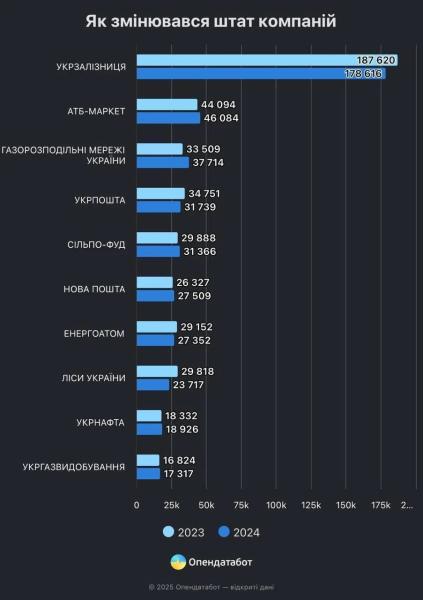The image size is (423, 600).
Task: Select the value 27 509
Action: [x=194, y=296]
